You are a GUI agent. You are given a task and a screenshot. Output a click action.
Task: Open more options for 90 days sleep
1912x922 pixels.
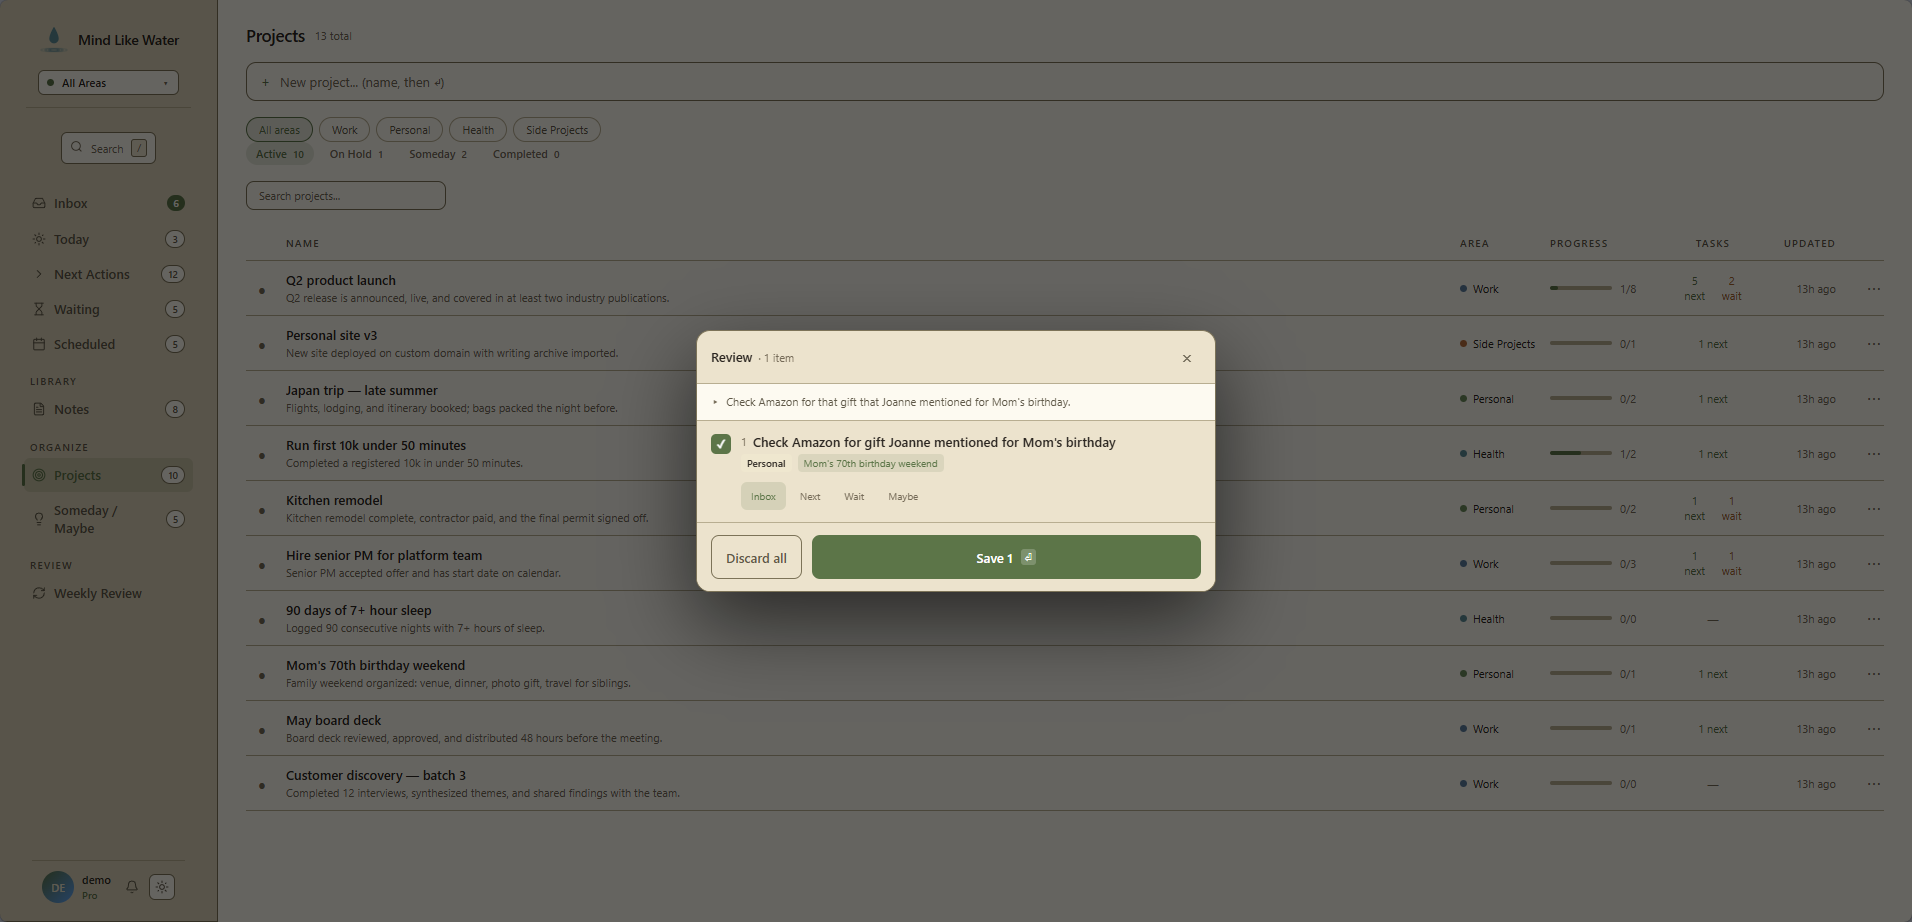click(1874, 619)
